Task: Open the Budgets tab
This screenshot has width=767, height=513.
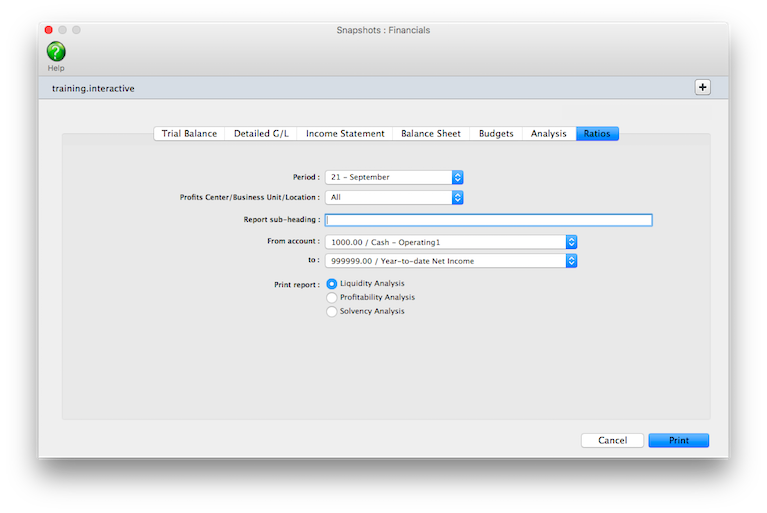Action: (496, 134)
